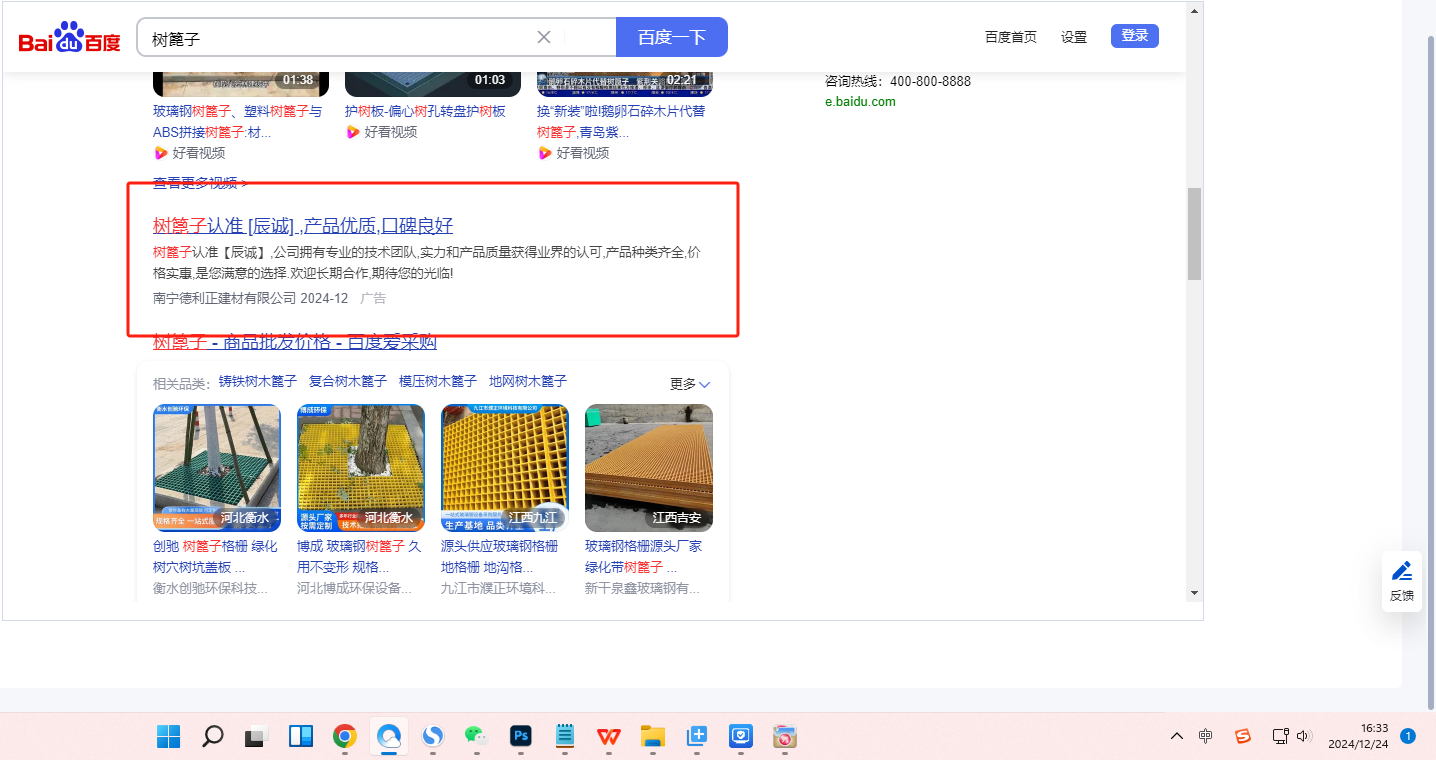The image size is (1436, 760).
Task: Open video link 换"新装"啦!鹅卵石碎木片代替
Action: [x=621, y=121]
